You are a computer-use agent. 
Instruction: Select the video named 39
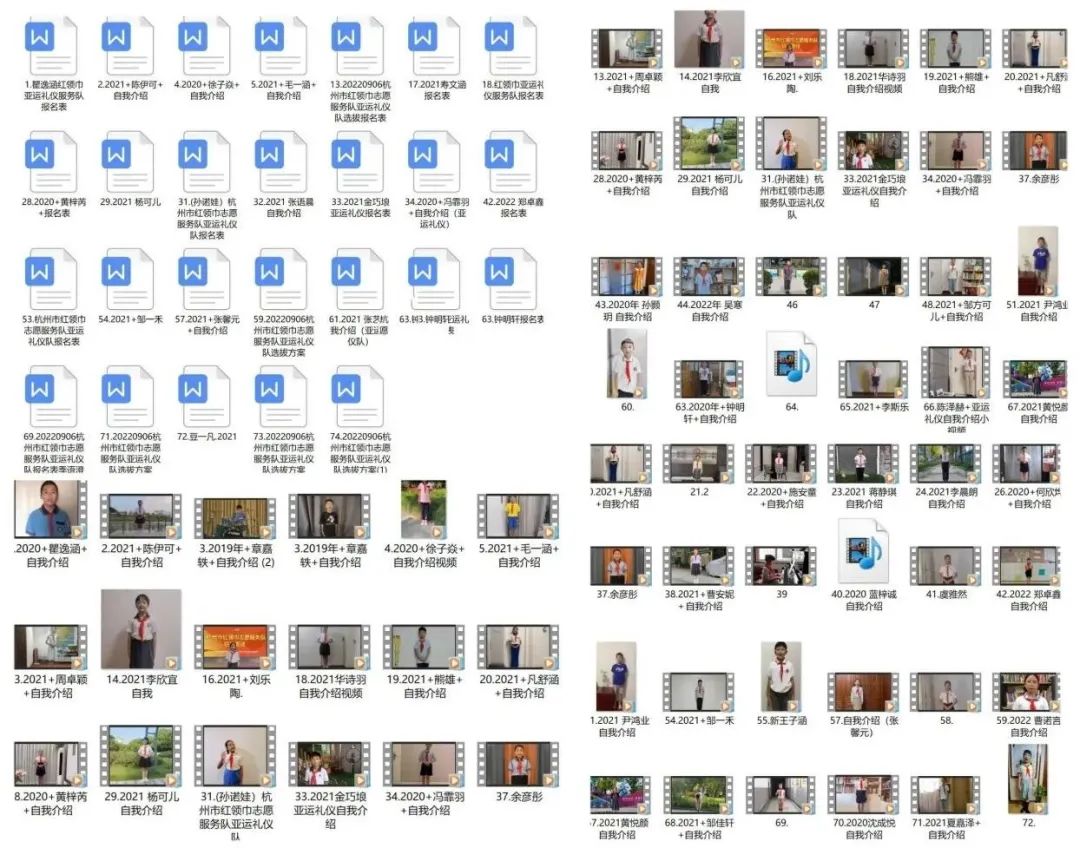point(780,565)
